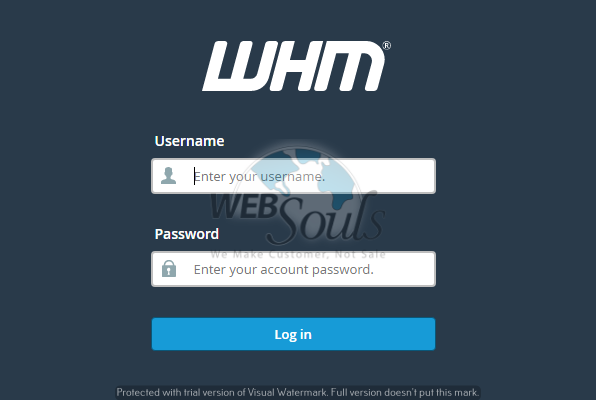Click the Visual Watermark trial notice text
This screenshot has width=596, height=400.
pos(298,392)
